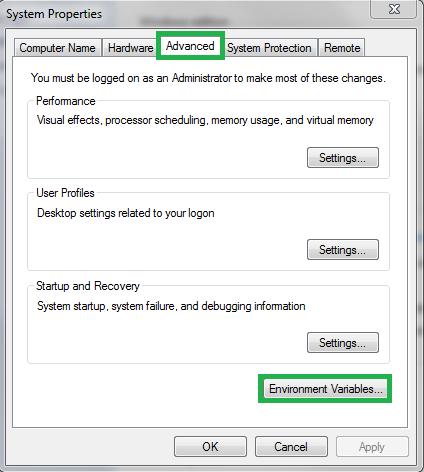Open User Profiles Settings button
This screenshot has width=424, height=472.
(343, 250)
